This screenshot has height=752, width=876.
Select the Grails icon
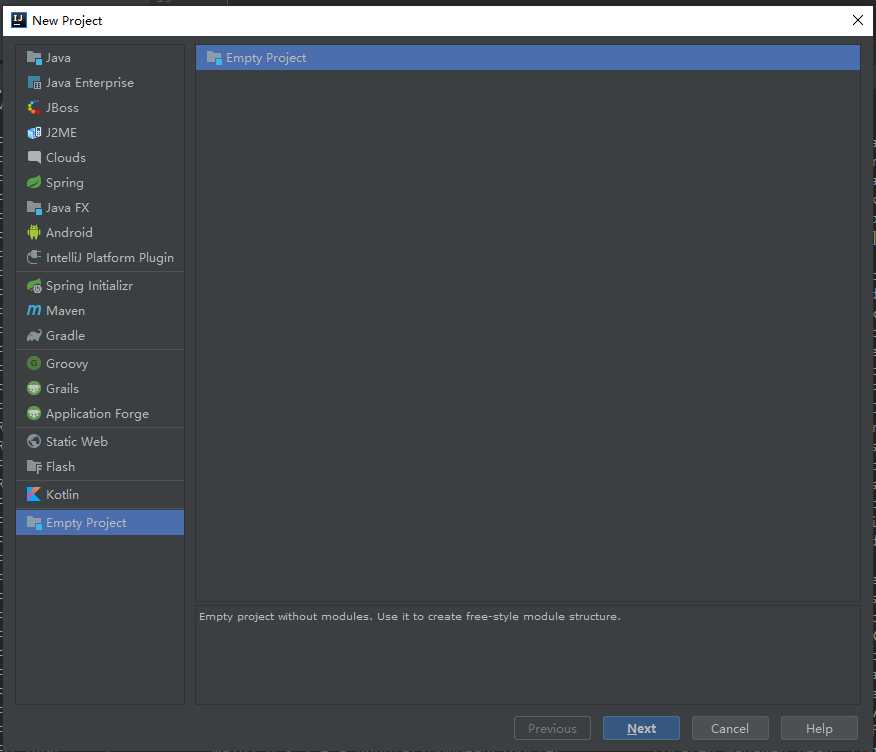tap(34, 388)
